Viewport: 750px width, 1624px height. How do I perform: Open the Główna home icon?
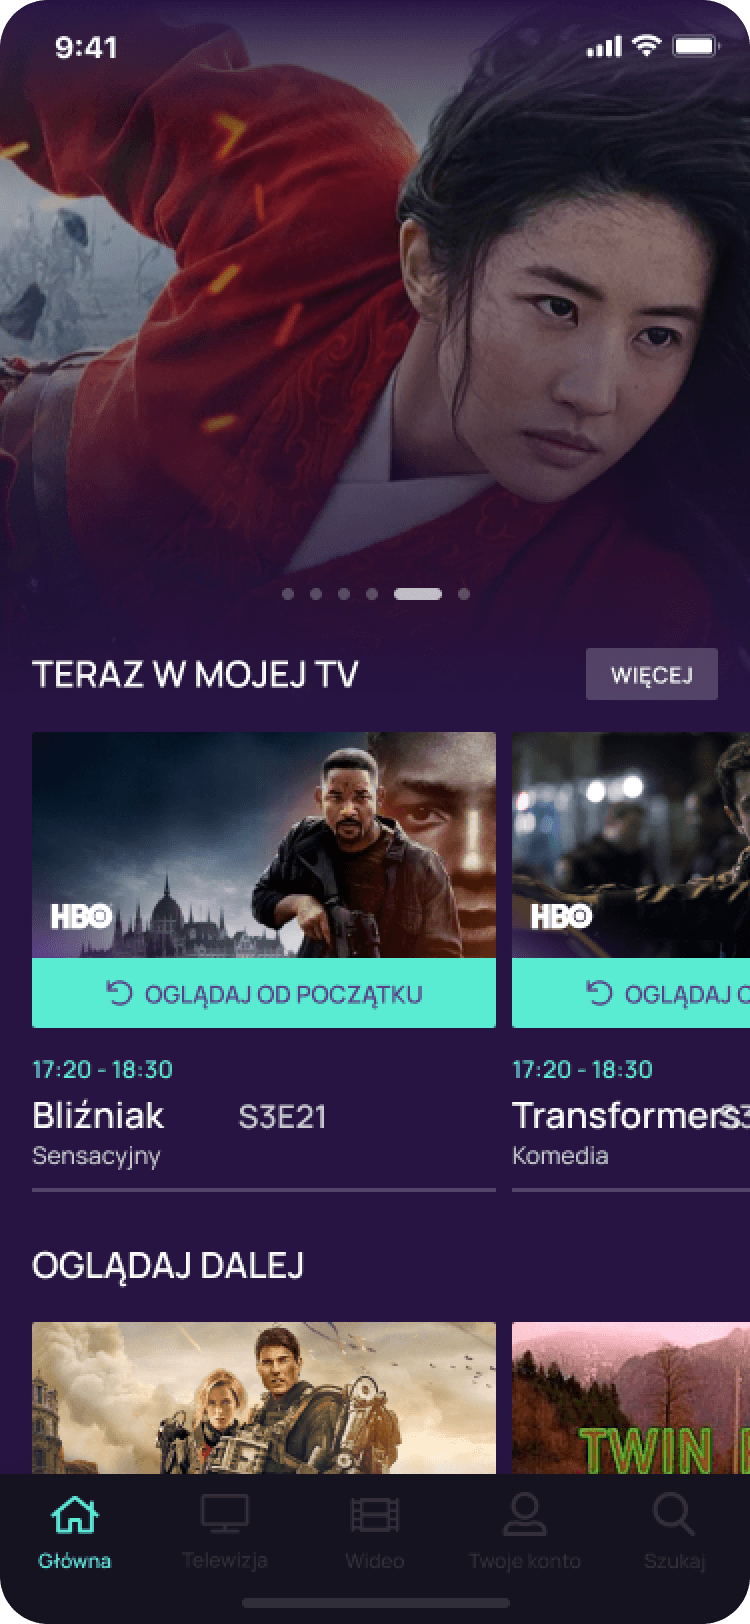click(75, 1515)
